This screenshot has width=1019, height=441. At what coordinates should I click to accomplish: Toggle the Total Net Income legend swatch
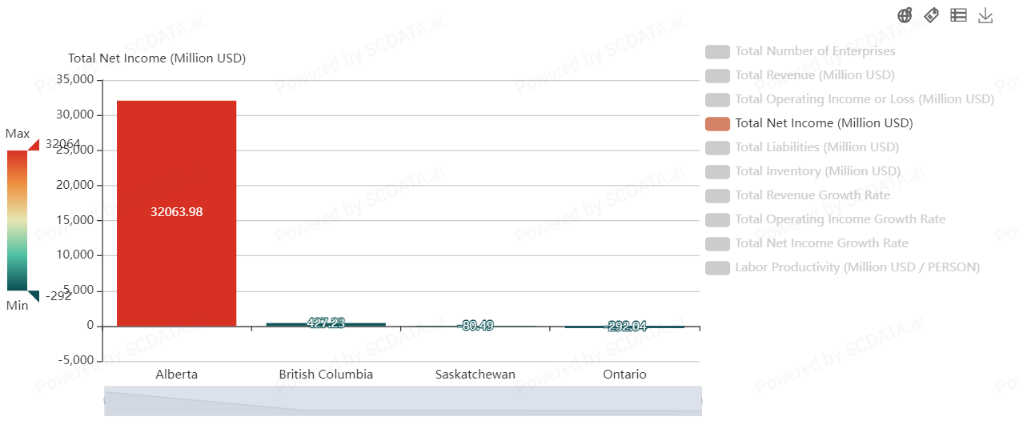coord(718,124)
